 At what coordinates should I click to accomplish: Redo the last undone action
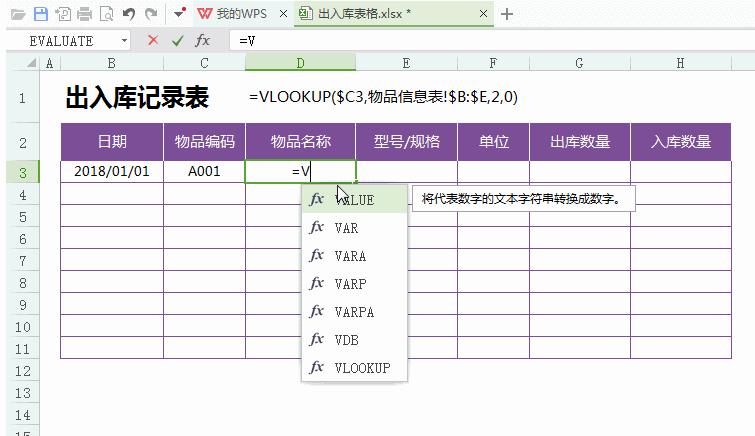[151, 14]
